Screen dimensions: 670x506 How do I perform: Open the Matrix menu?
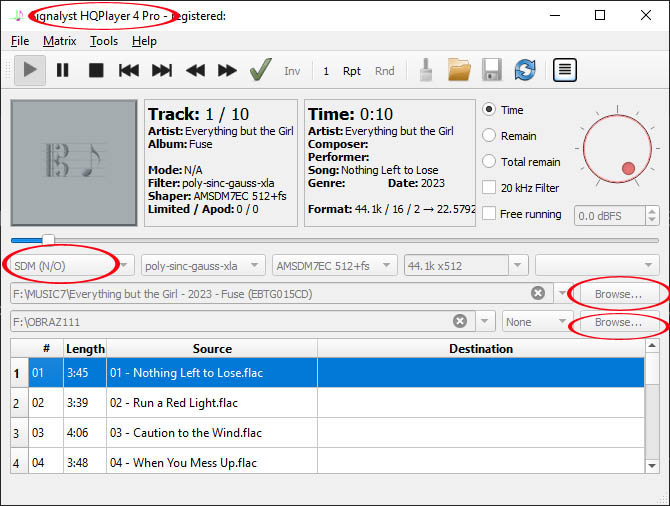59,41
